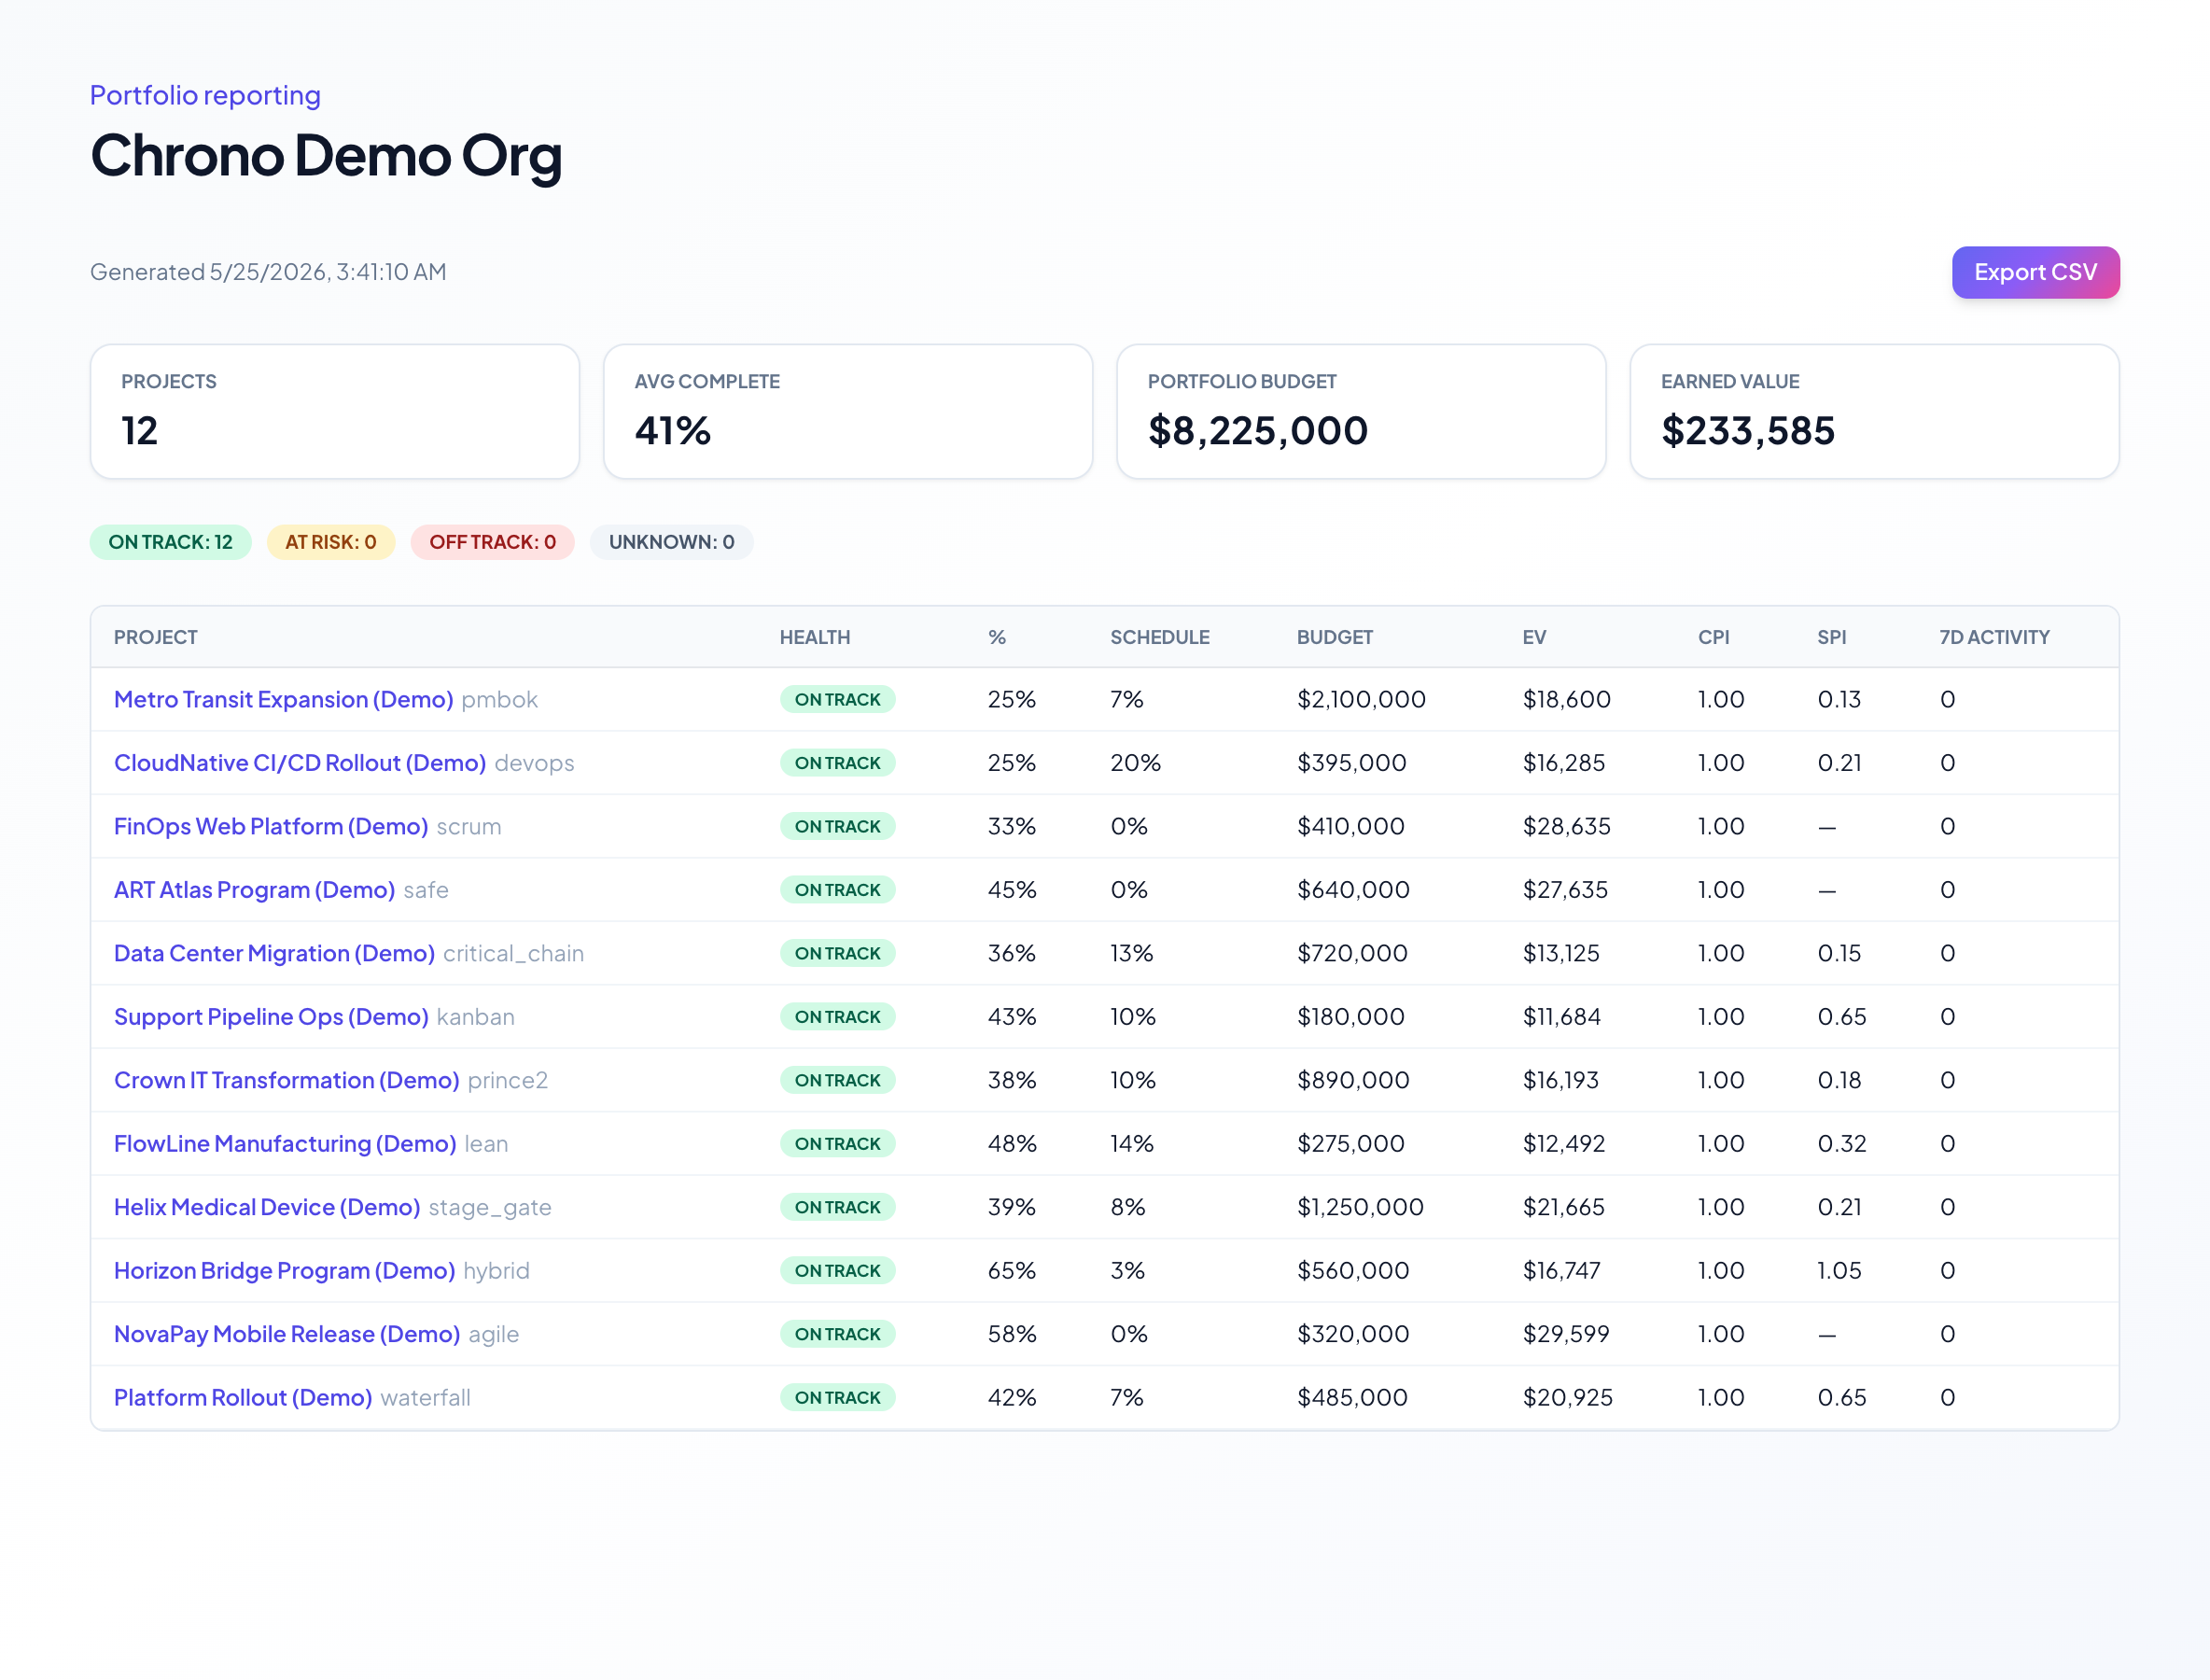Click the waterfall methodology label

click(x=425, y=1398)
